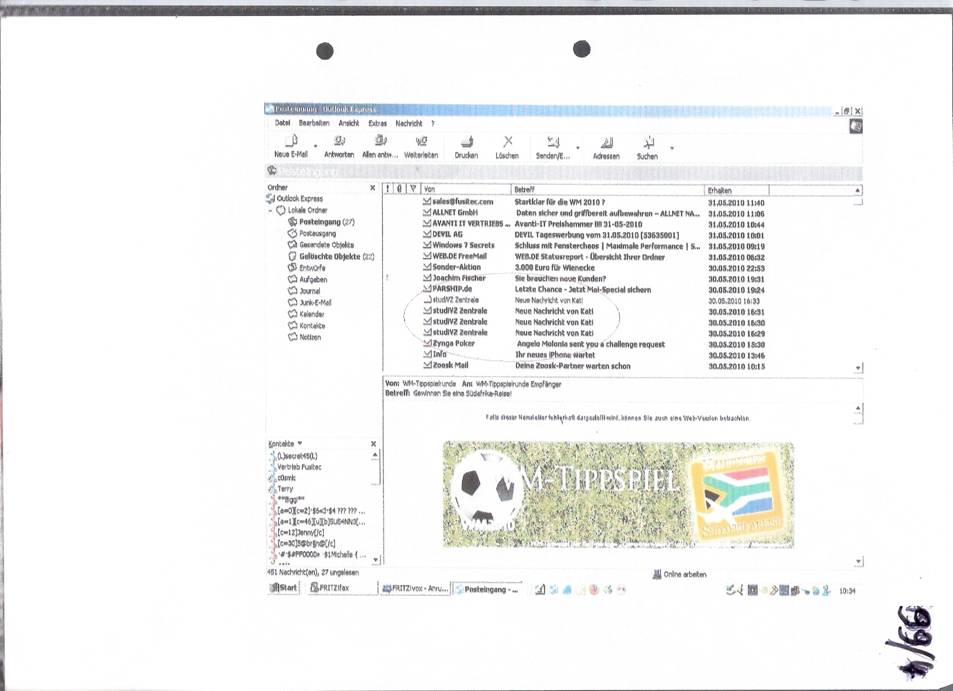Open the DEVIL AG Tageswerbung message
953x691 pixels.
[594, 235]
